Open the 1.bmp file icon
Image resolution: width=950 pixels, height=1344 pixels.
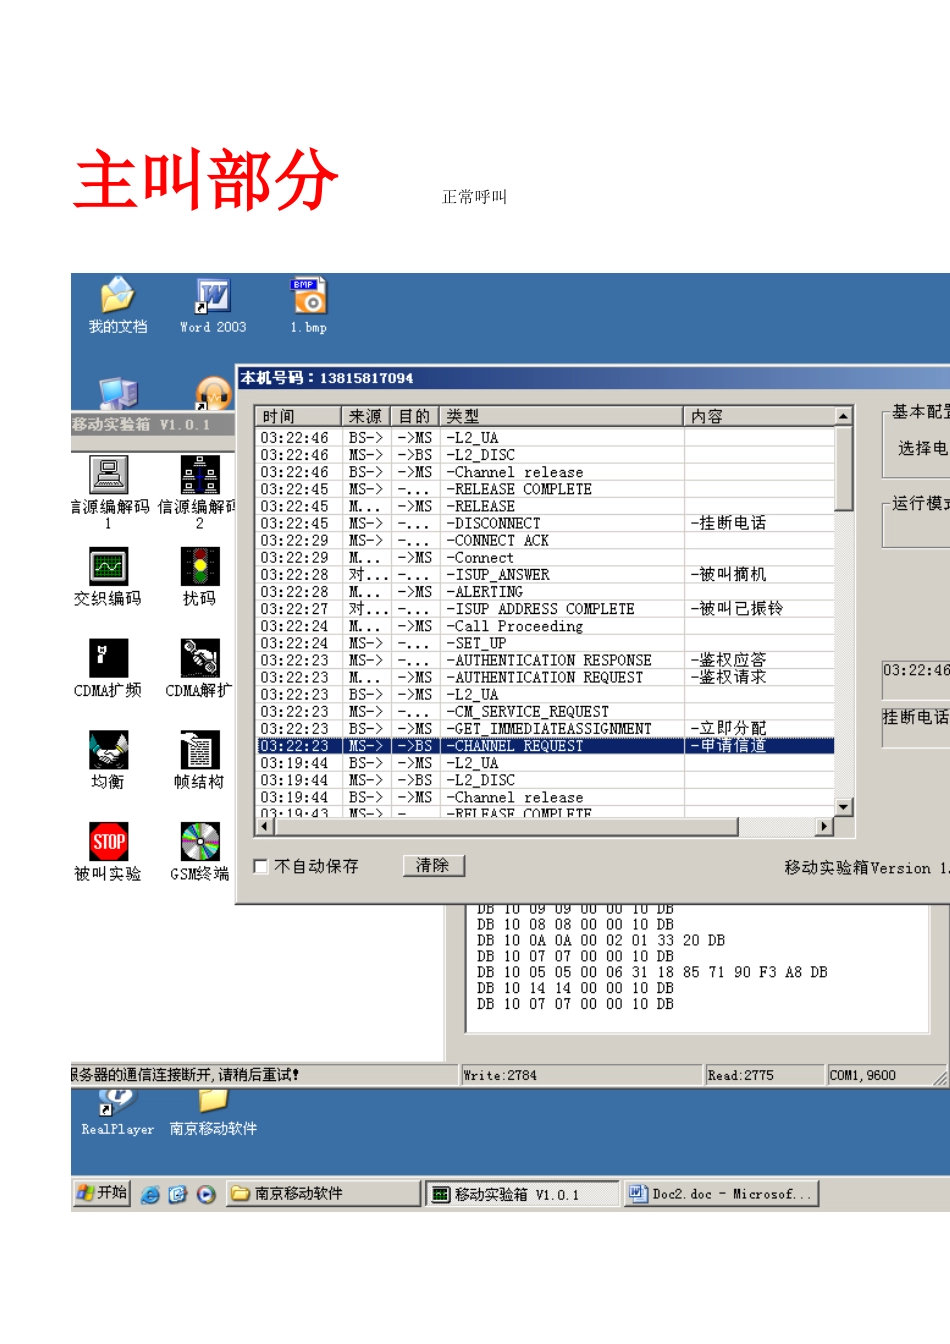tap(308, 304)
